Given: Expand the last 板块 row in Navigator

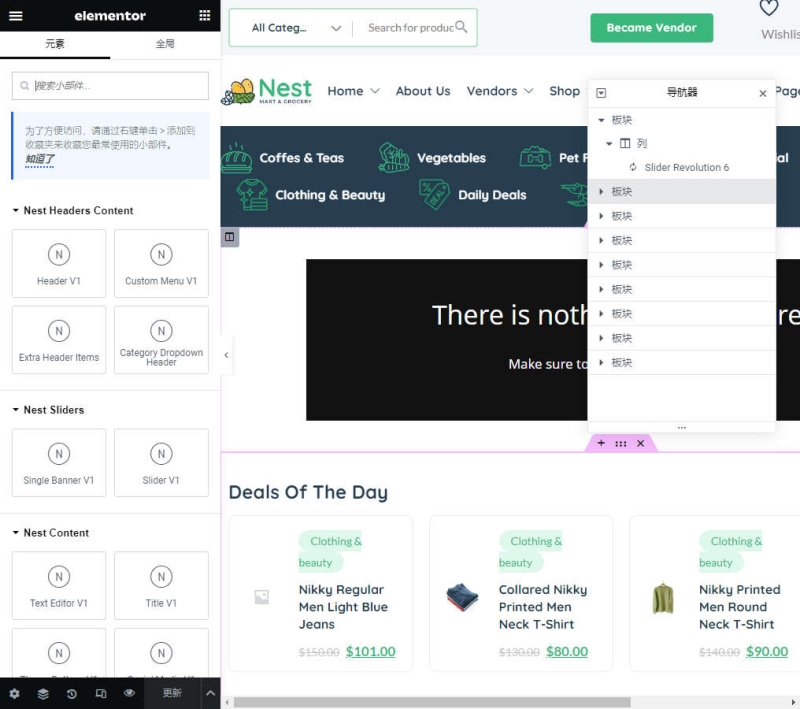Looking at the screenshot, I should point(601,363).
